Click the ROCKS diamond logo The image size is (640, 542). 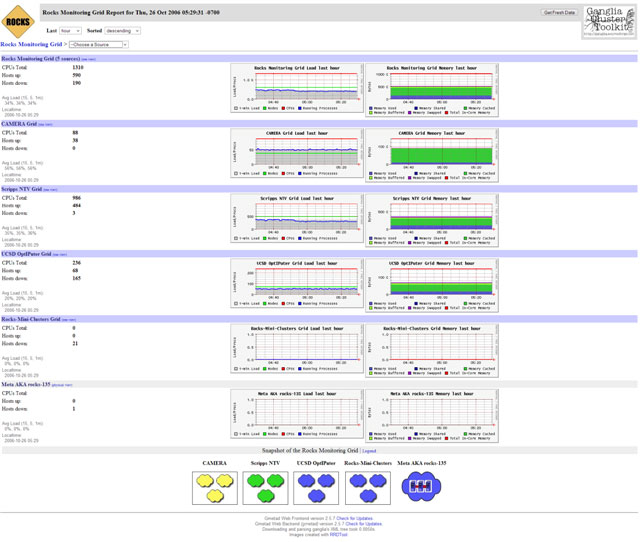[x=18, y=22]
